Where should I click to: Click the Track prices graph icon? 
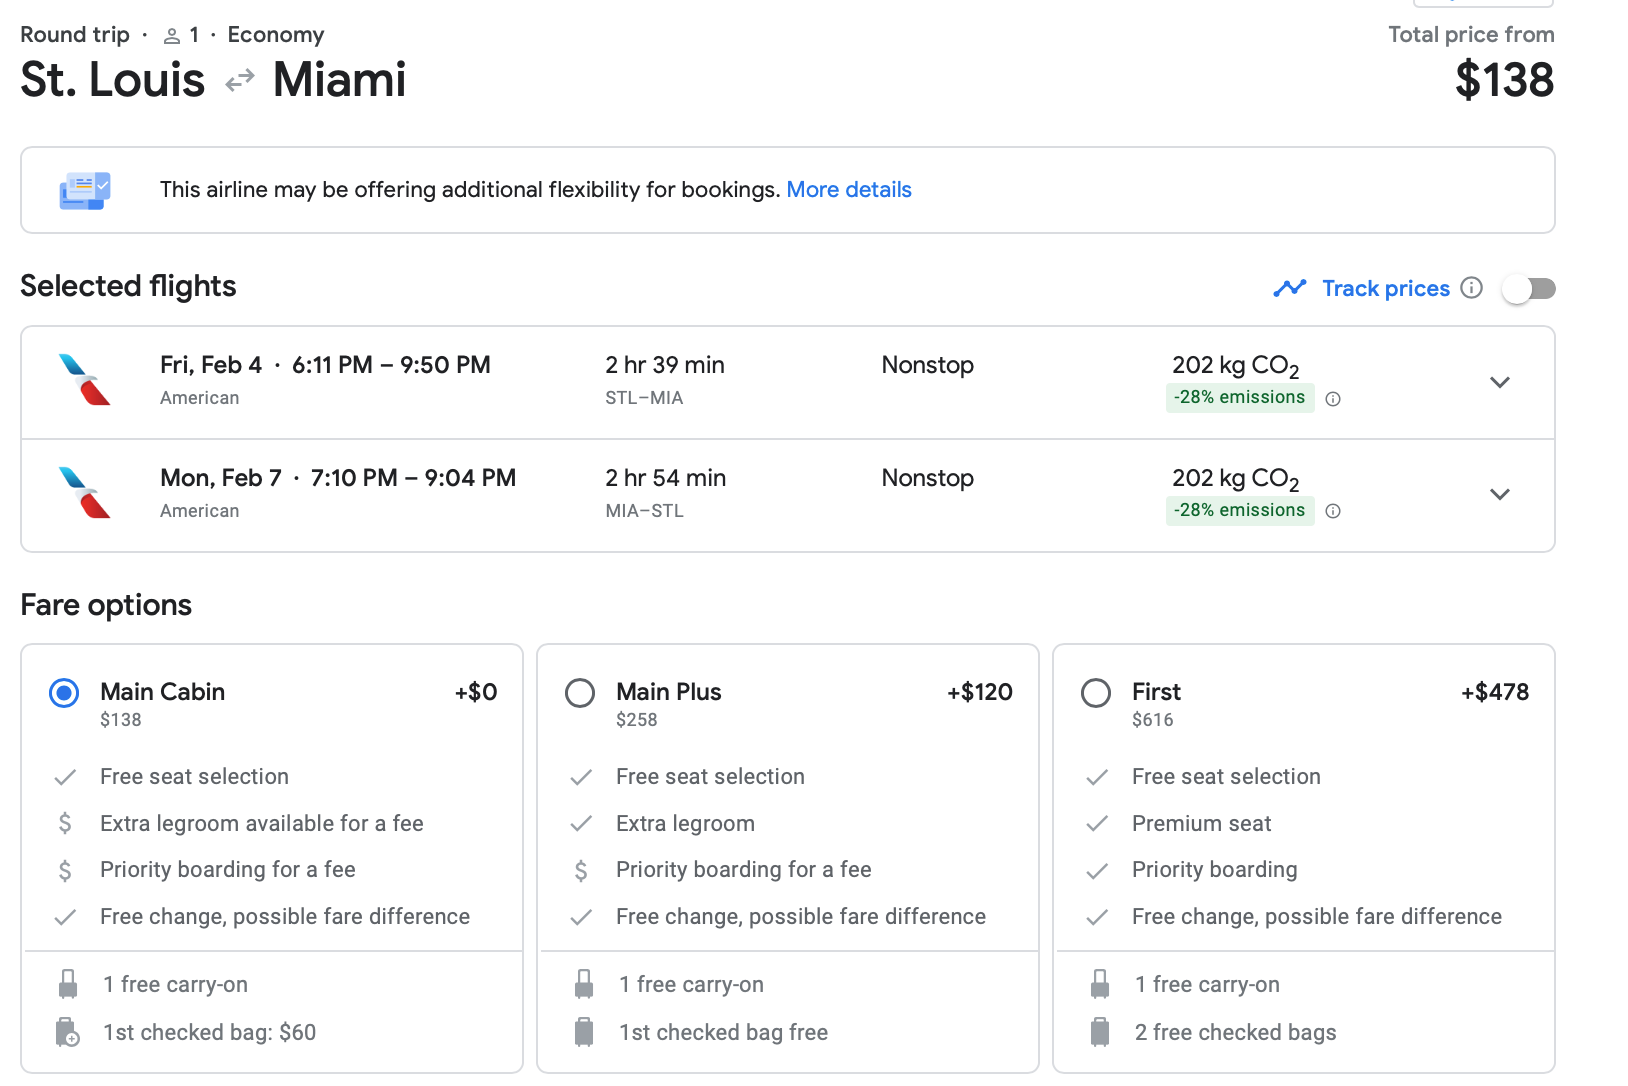click(1289, 288)
